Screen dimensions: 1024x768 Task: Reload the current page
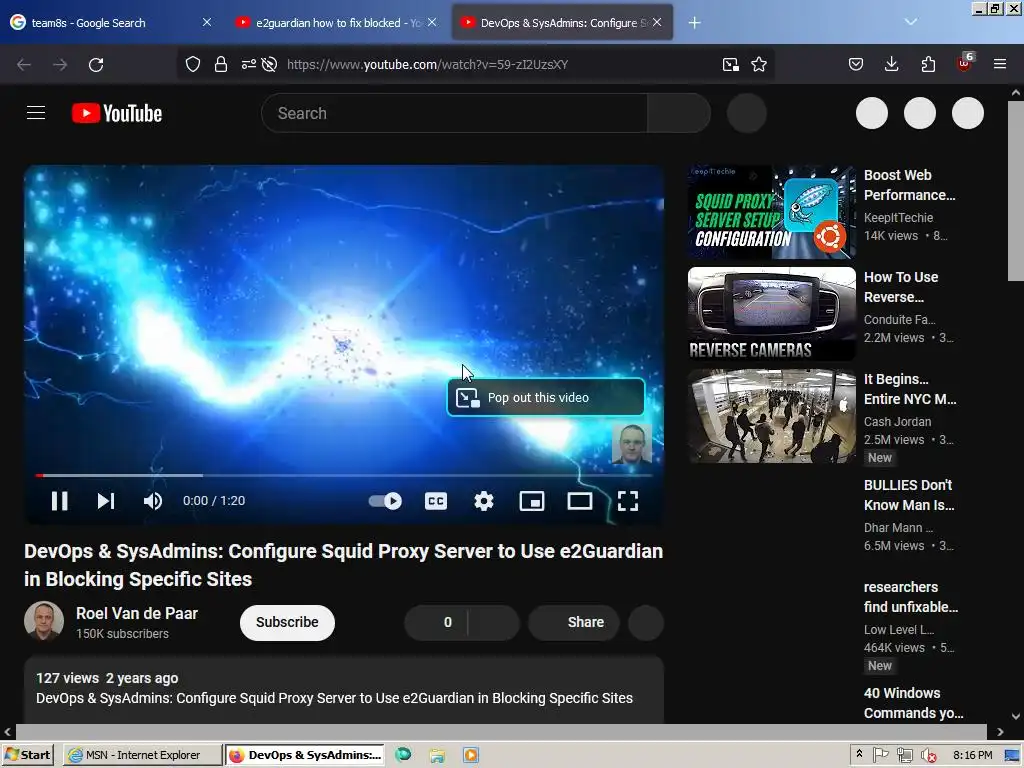[x=96, y=65]
